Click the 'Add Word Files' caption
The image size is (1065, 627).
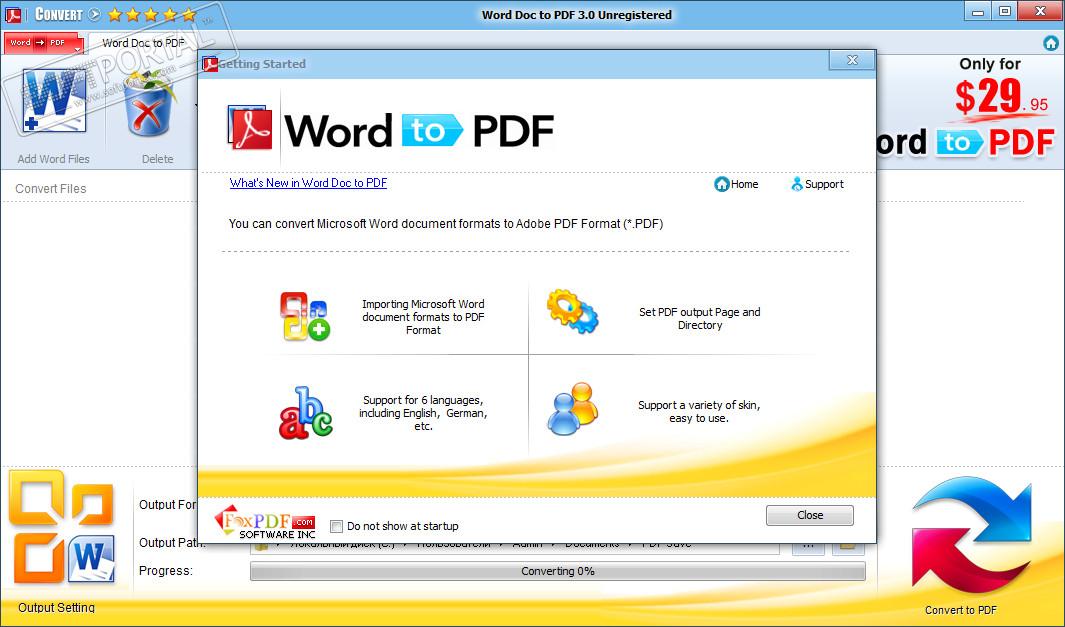(54, 159)
